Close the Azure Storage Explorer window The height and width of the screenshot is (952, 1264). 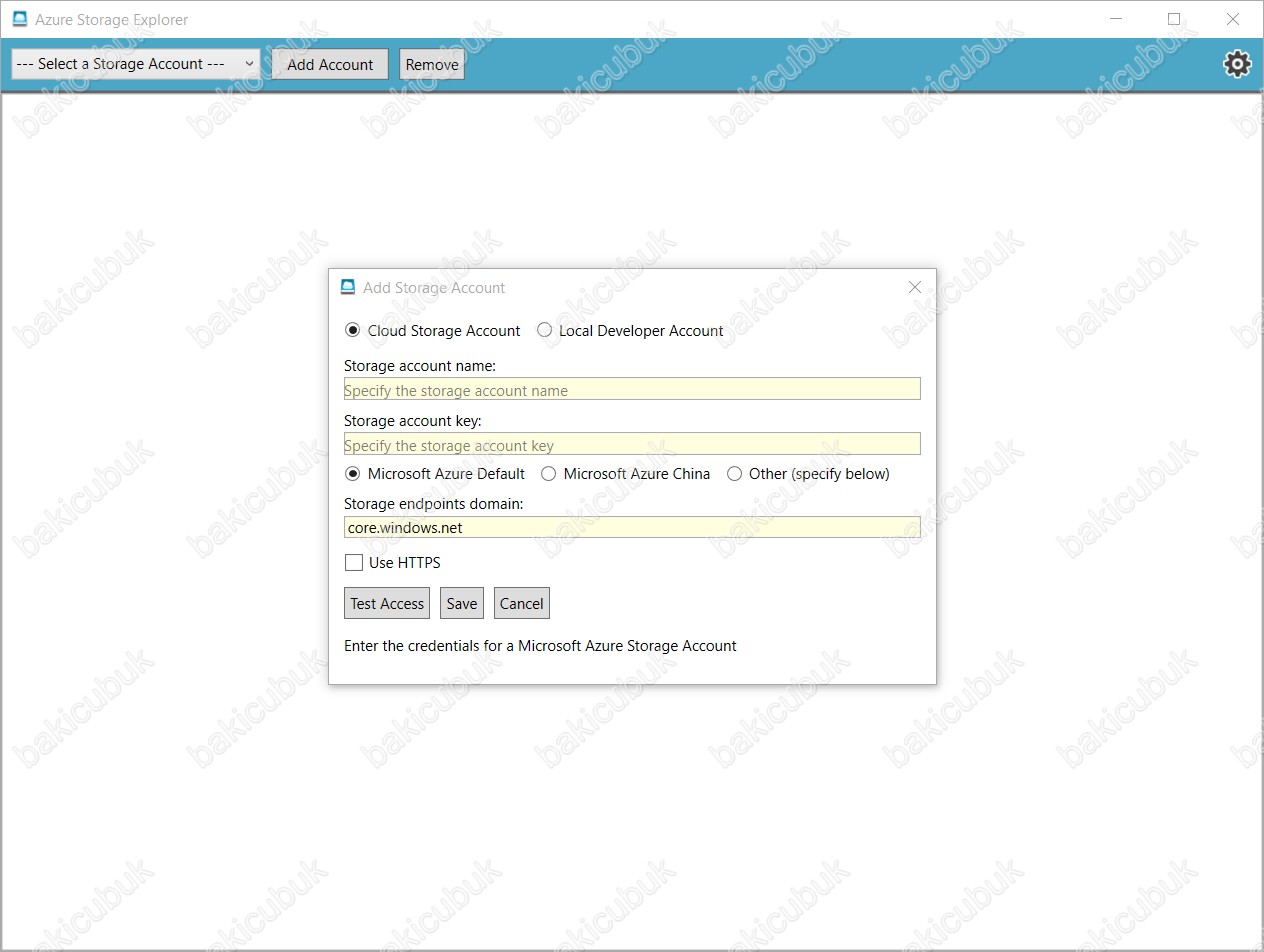(x=1233, y=19)
